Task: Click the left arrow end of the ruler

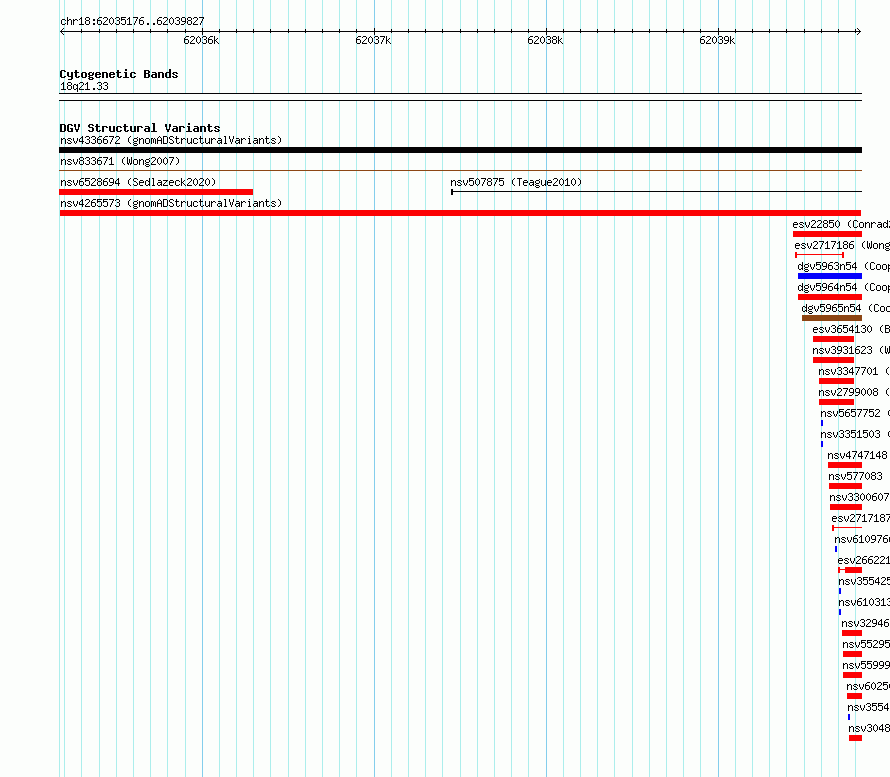Action: click(62, 31)
